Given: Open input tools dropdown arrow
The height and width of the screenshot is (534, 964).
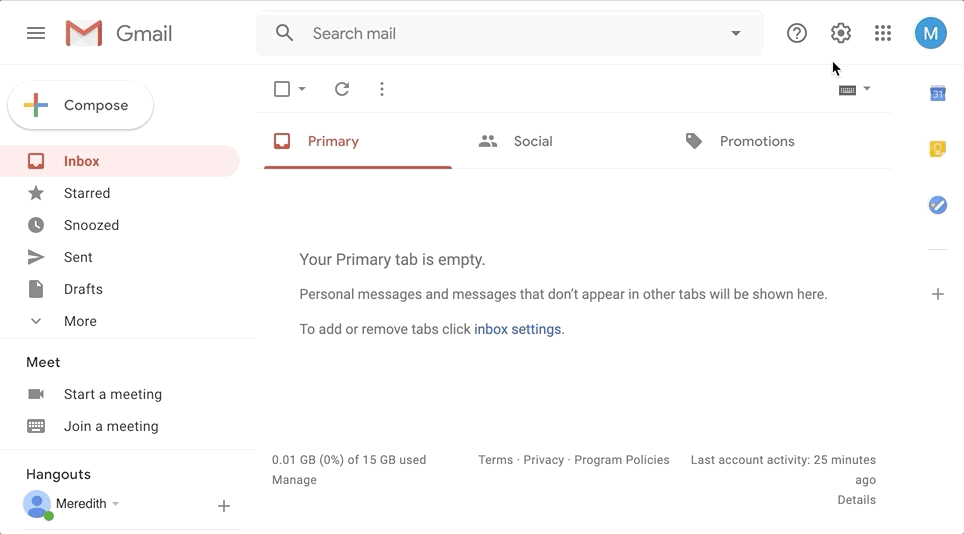Looking at the screenshot, I should (x=867, y=88).
